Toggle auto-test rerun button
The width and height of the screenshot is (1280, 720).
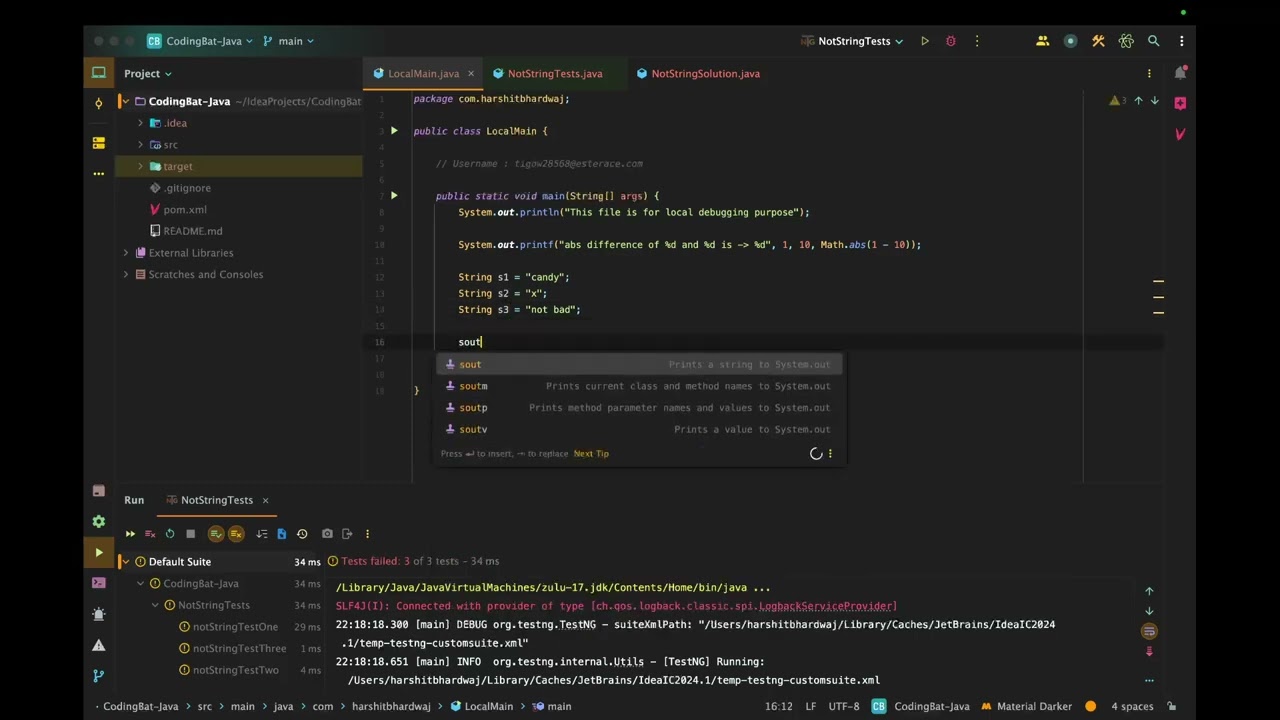170,534
